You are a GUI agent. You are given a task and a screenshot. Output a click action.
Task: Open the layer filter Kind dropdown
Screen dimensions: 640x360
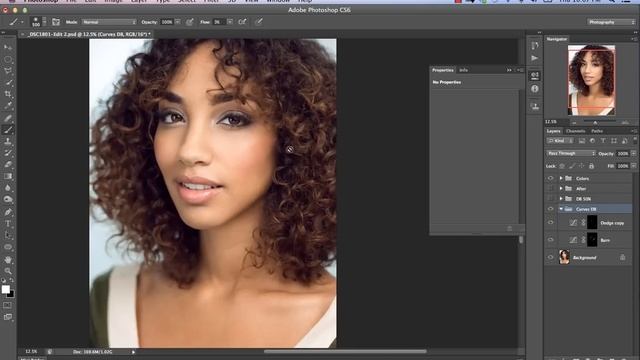click(x=560, y=141)
